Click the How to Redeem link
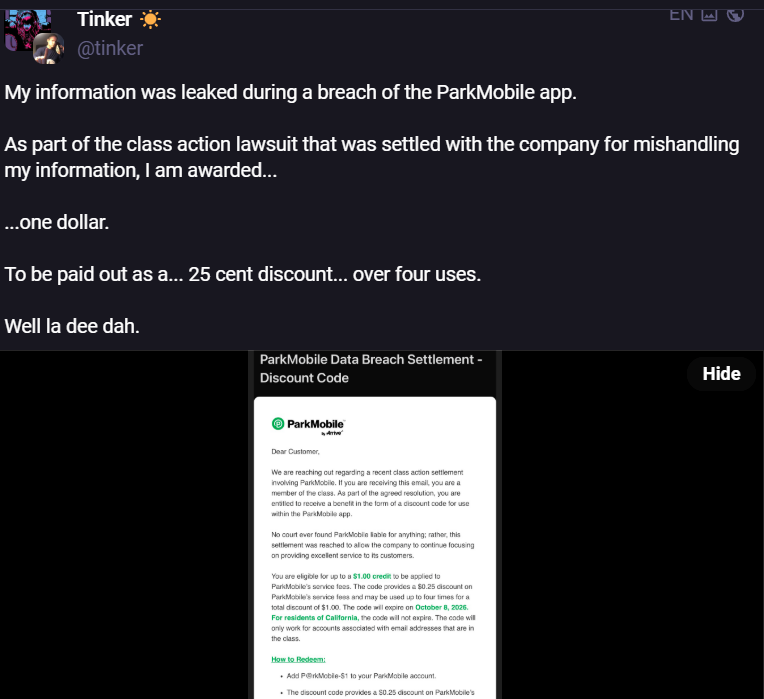This screenshot has height=699, width=764. (297, 659)
